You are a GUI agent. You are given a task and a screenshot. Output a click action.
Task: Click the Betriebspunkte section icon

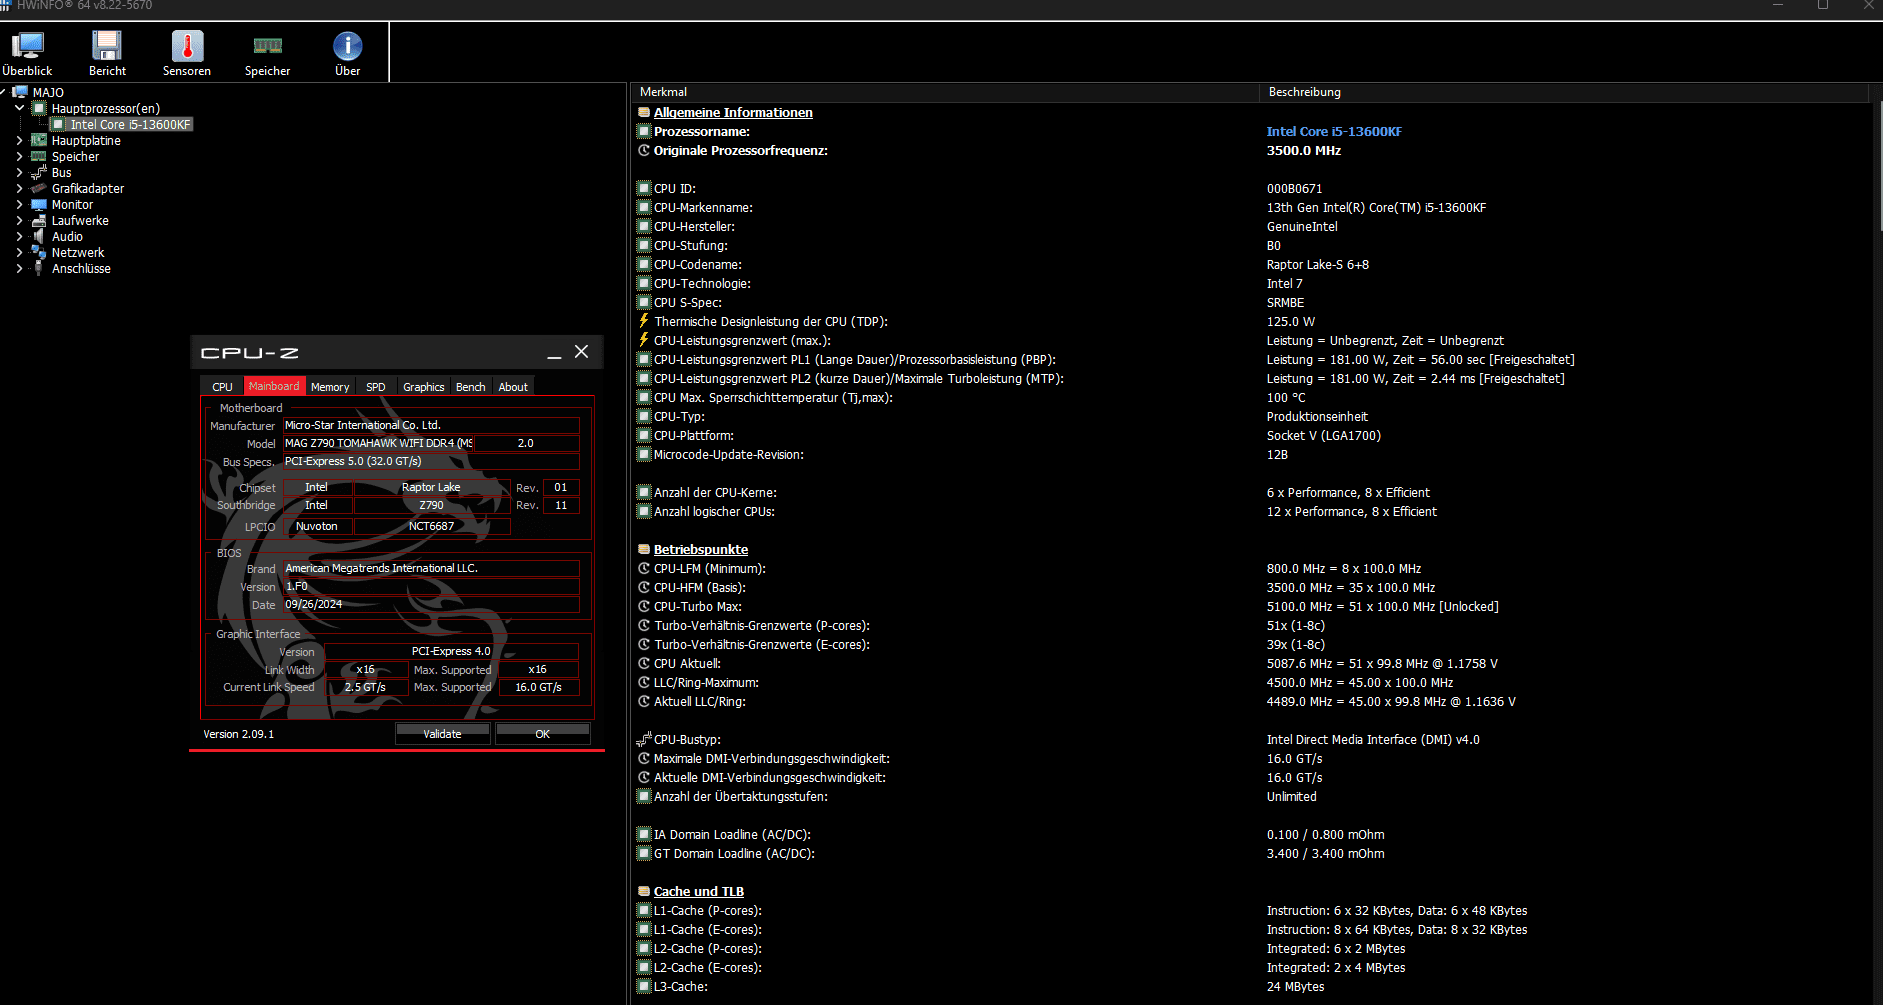tap(644, 549)
